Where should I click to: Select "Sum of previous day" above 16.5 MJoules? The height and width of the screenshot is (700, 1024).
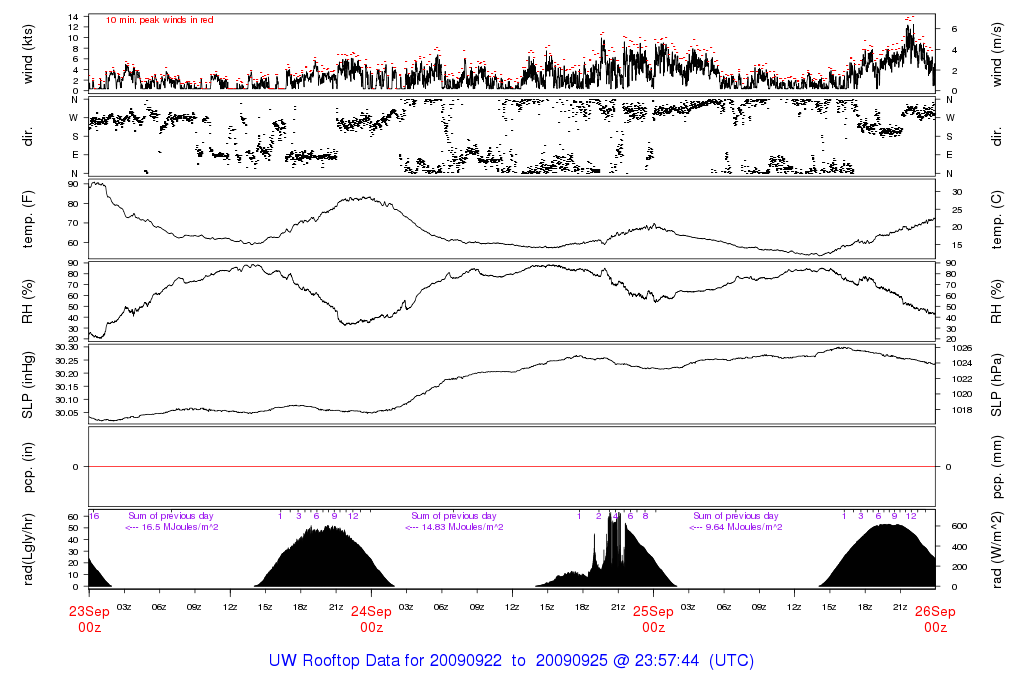pos(170,516)
